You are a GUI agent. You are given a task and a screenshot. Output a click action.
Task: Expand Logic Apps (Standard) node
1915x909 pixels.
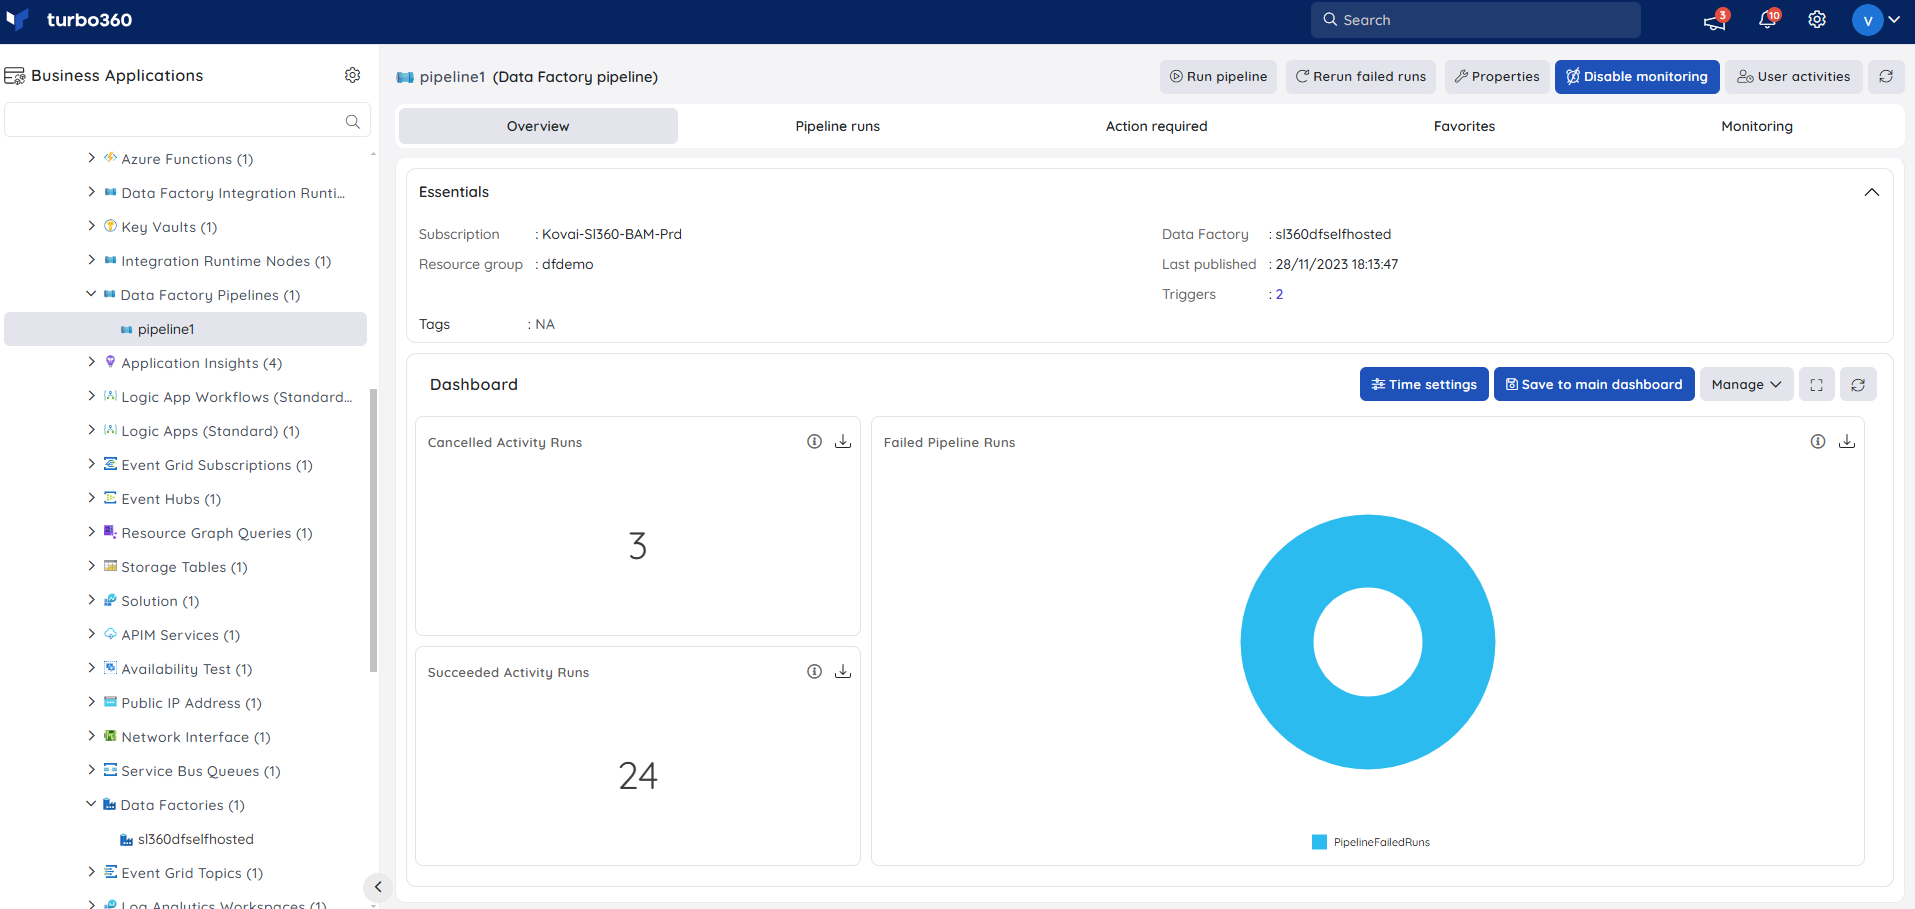tap(91, 430)
